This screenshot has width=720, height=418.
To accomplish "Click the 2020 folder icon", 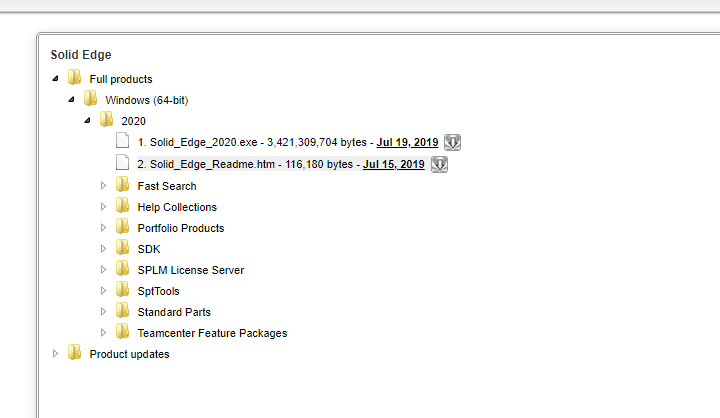I will click(x=107, y=119).
